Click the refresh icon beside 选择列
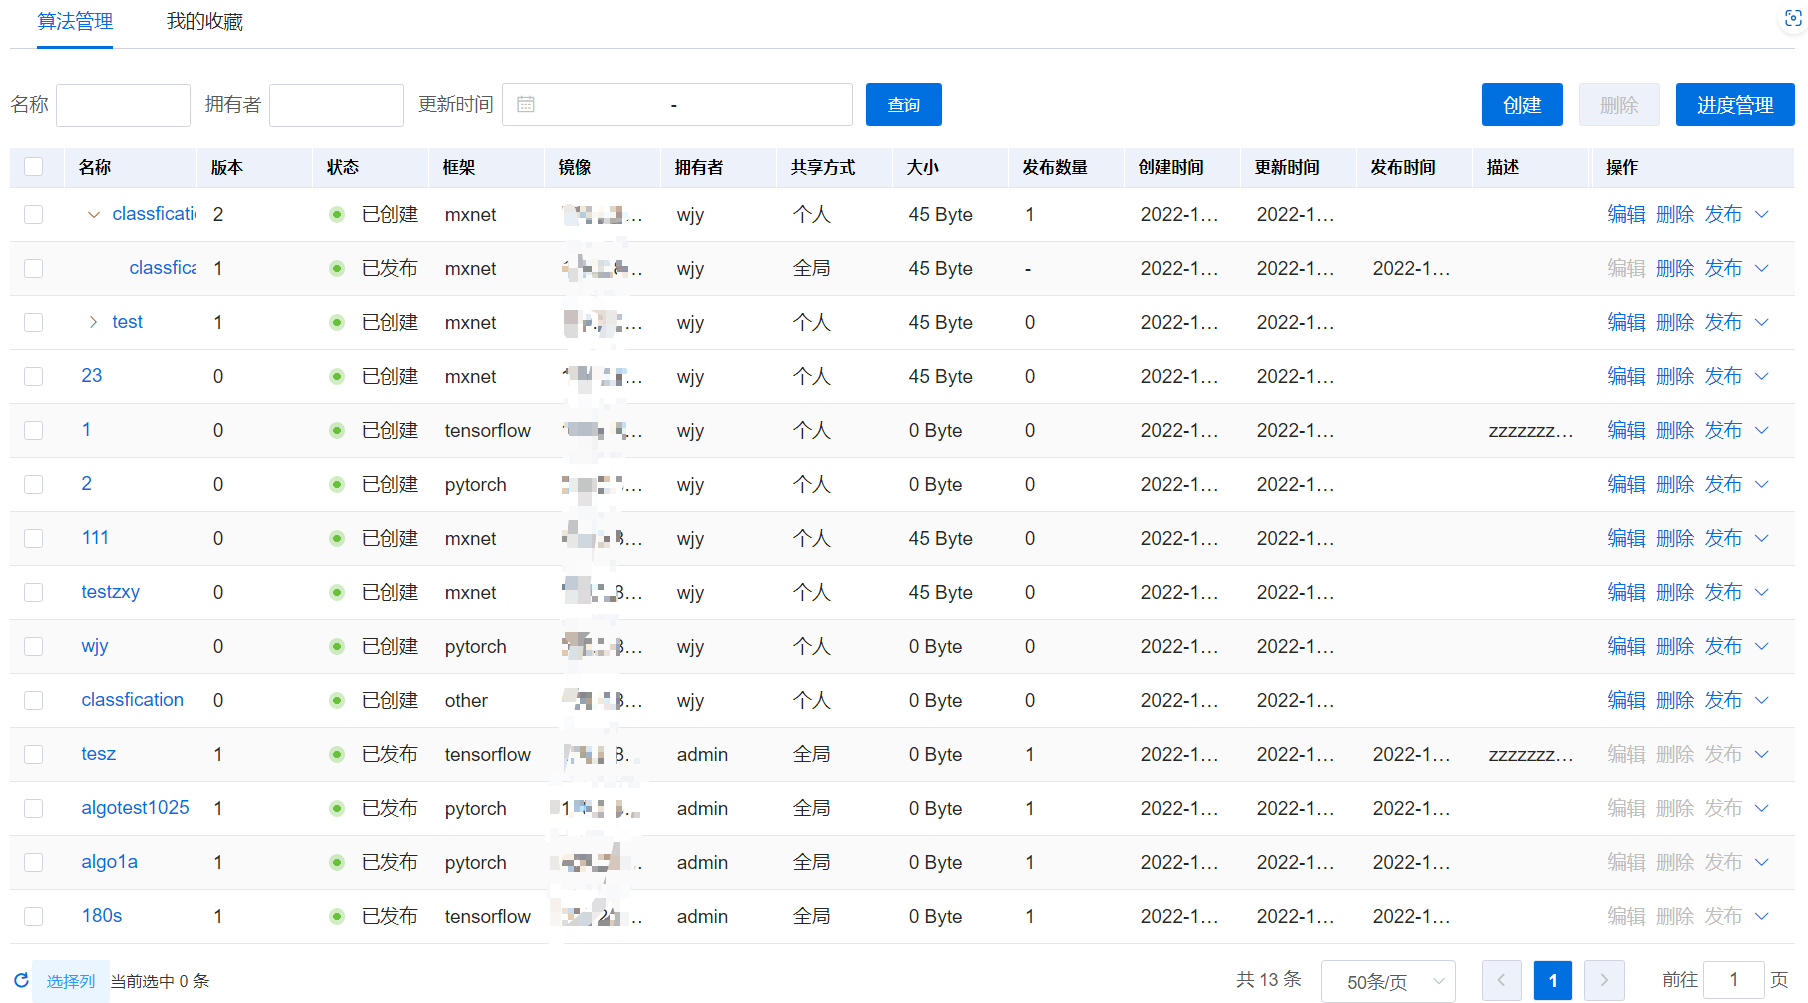1808x1003 pixels. coord(21,981)
